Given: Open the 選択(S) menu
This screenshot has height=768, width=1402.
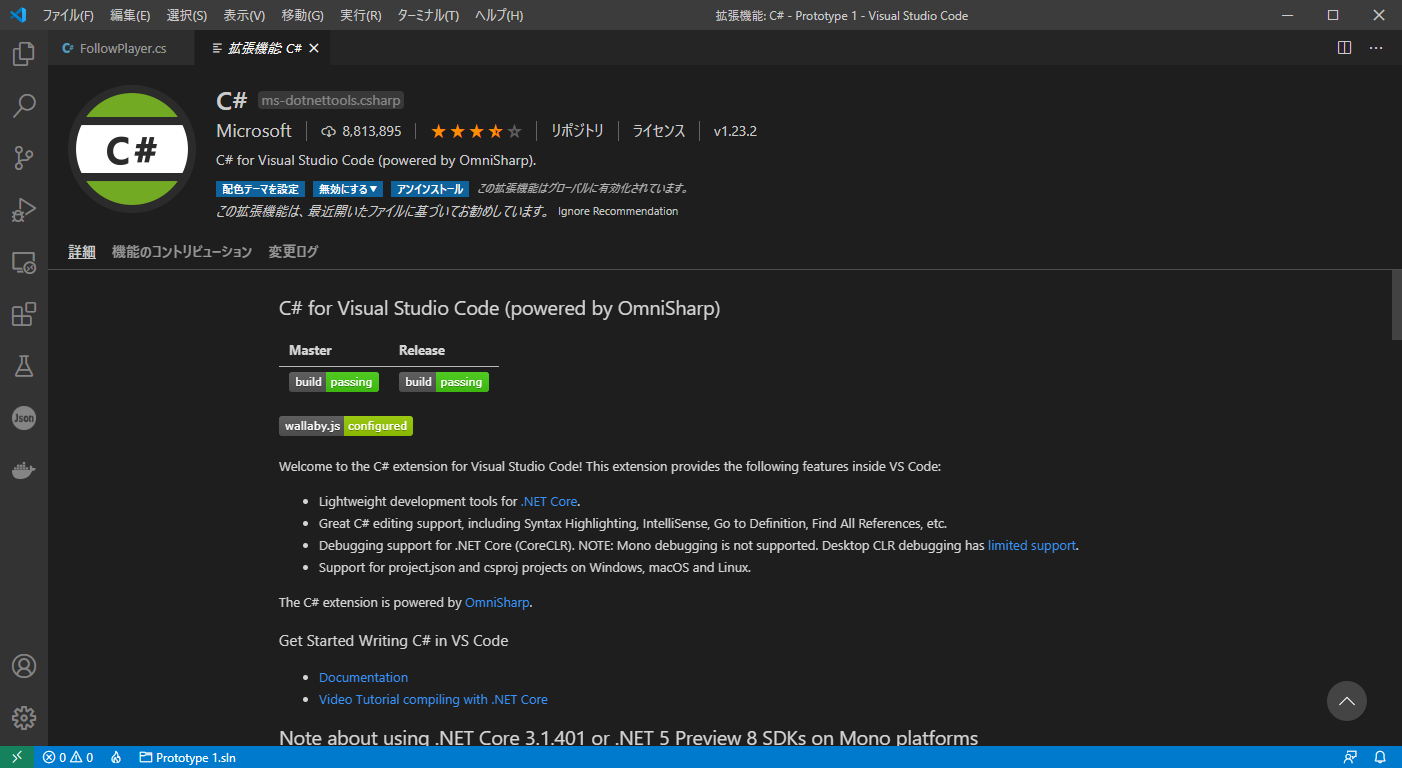Looking at the screenshot, I should coord(187,15).
